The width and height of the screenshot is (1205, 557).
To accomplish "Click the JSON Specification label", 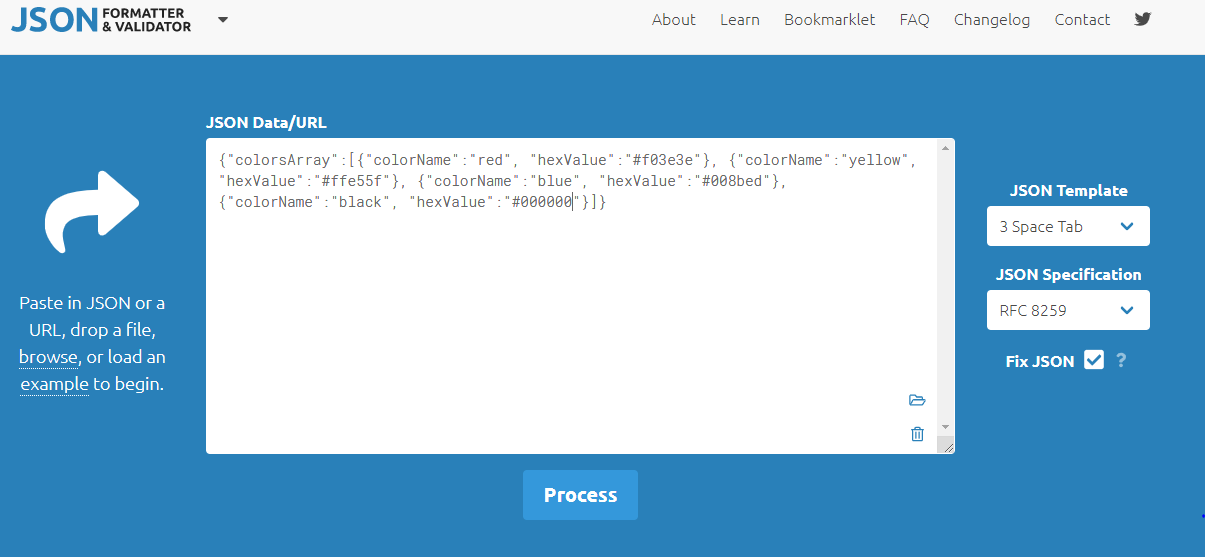I will pos(1069,274).
